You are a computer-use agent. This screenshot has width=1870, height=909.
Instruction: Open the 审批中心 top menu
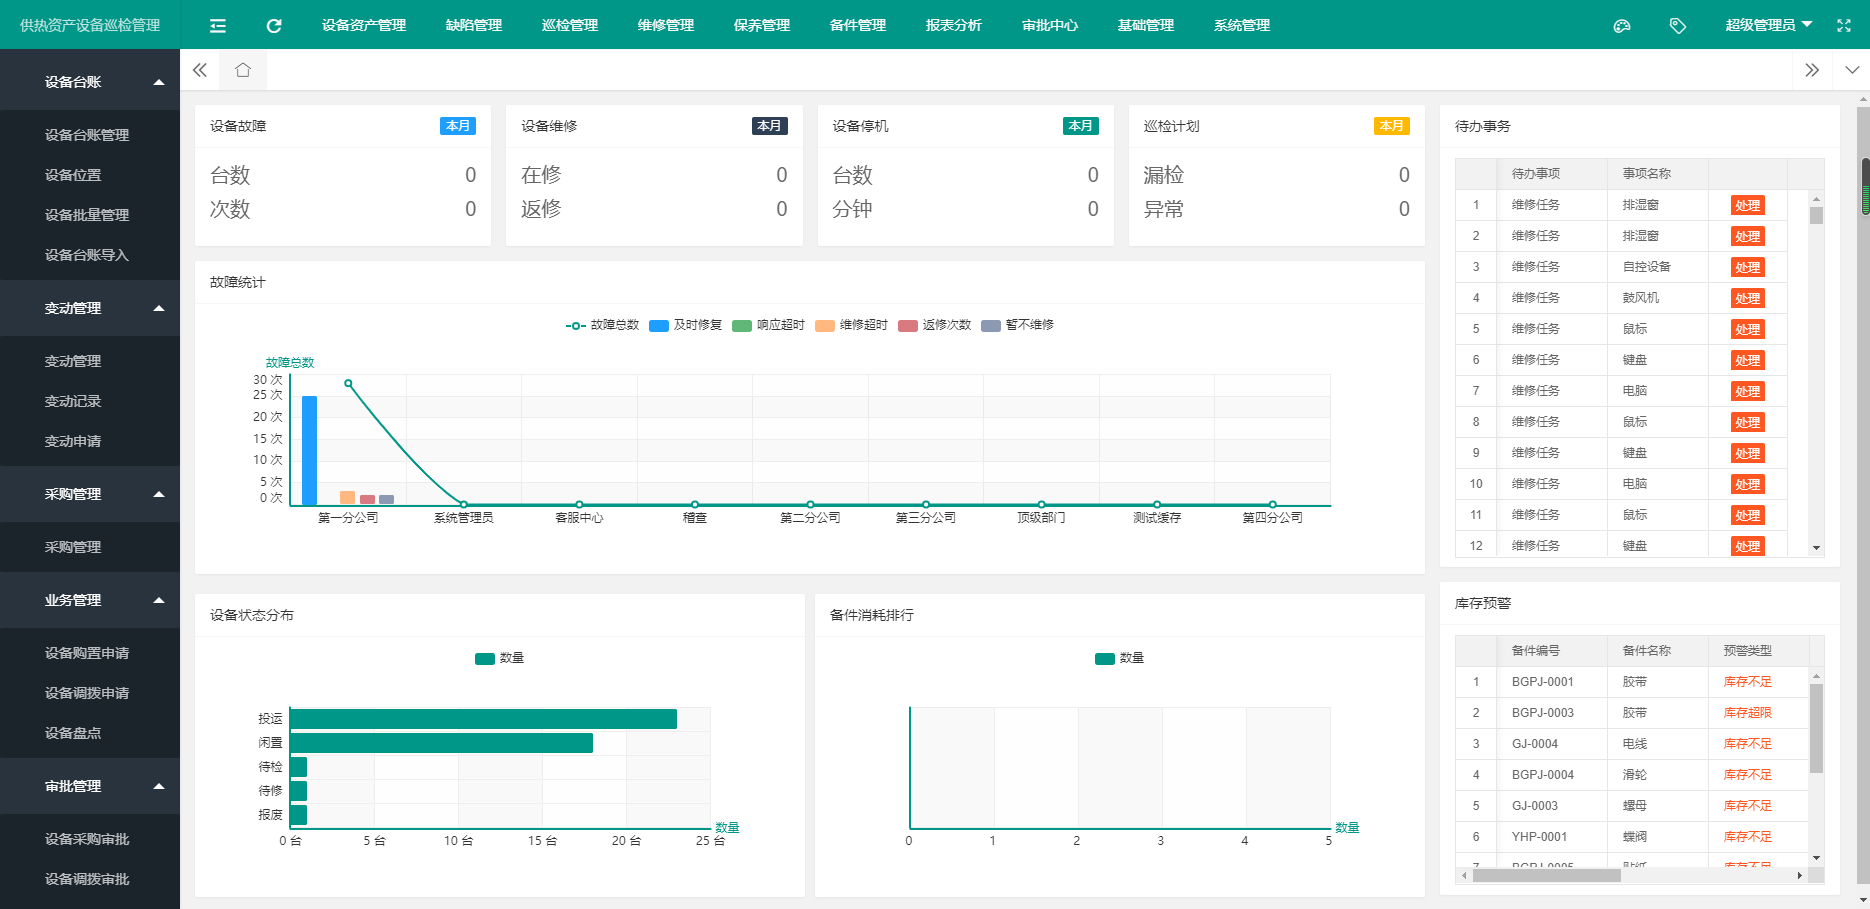1050,25
